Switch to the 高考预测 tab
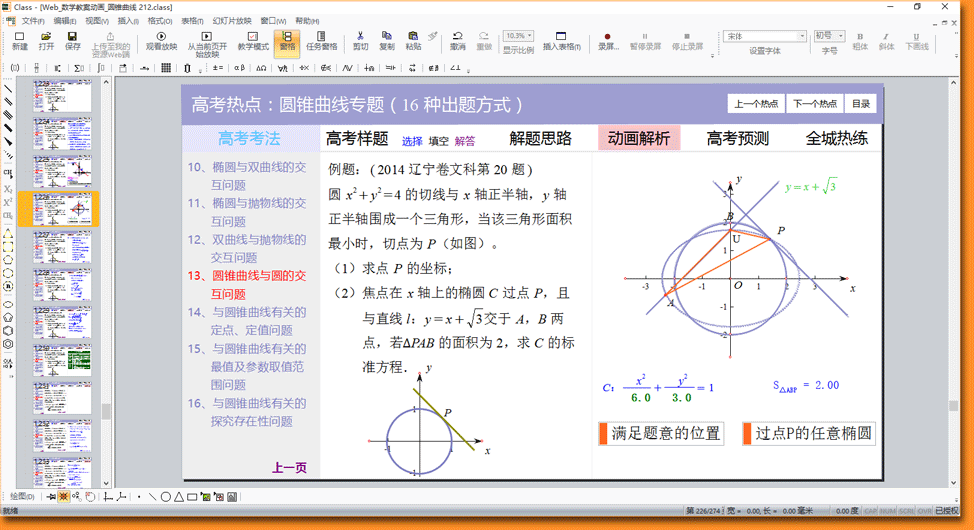Viewport: 974px width, 530px height. click(x=738, y=138)
